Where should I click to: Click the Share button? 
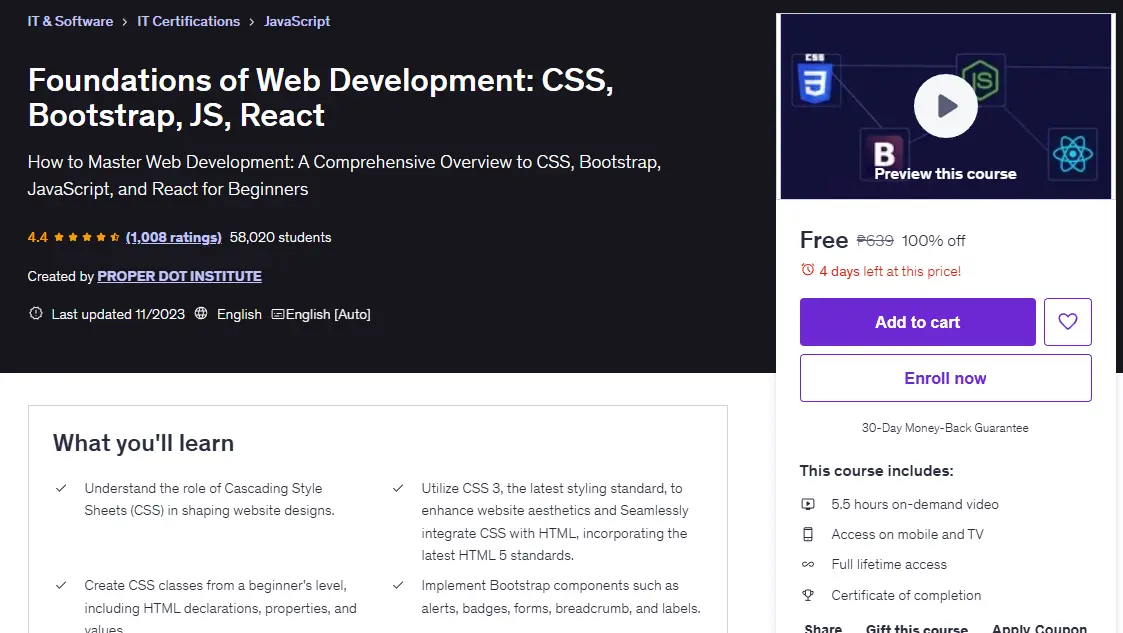pos(823,628)
